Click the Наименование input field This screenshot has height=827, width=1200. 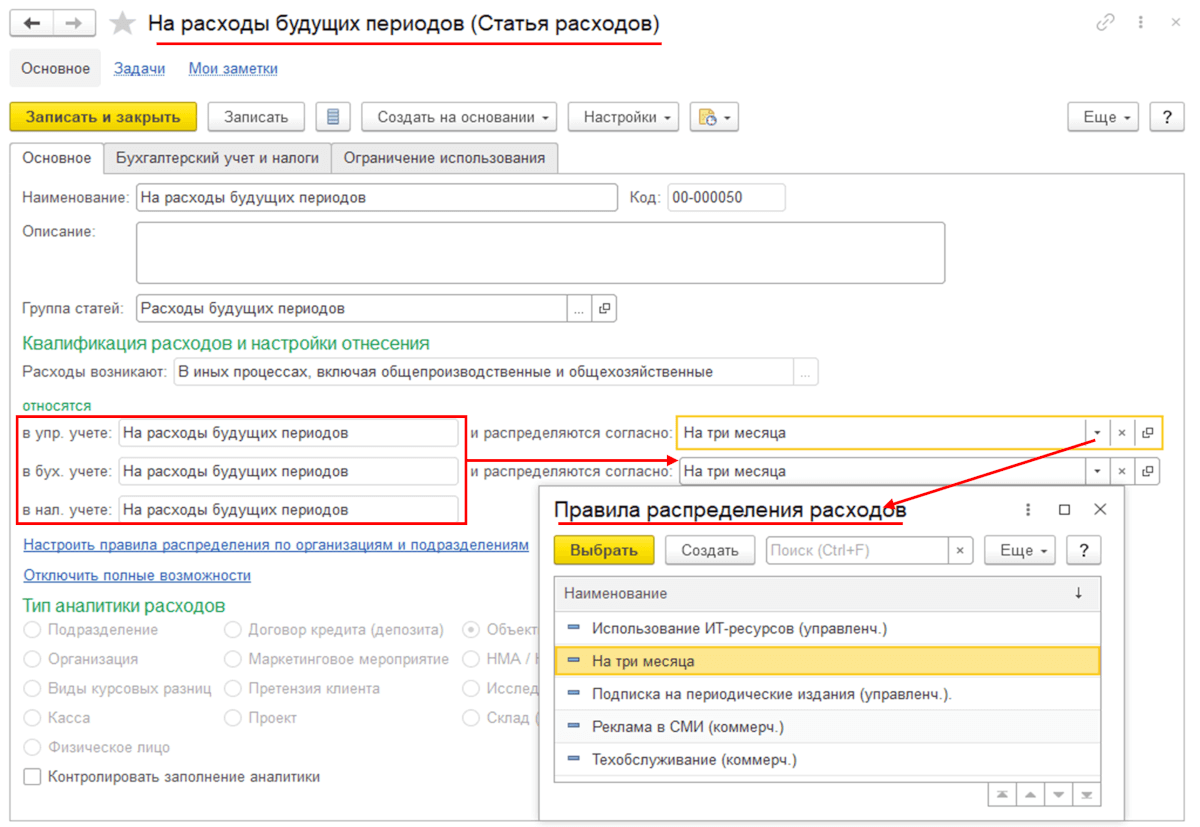tap(377, 197)
